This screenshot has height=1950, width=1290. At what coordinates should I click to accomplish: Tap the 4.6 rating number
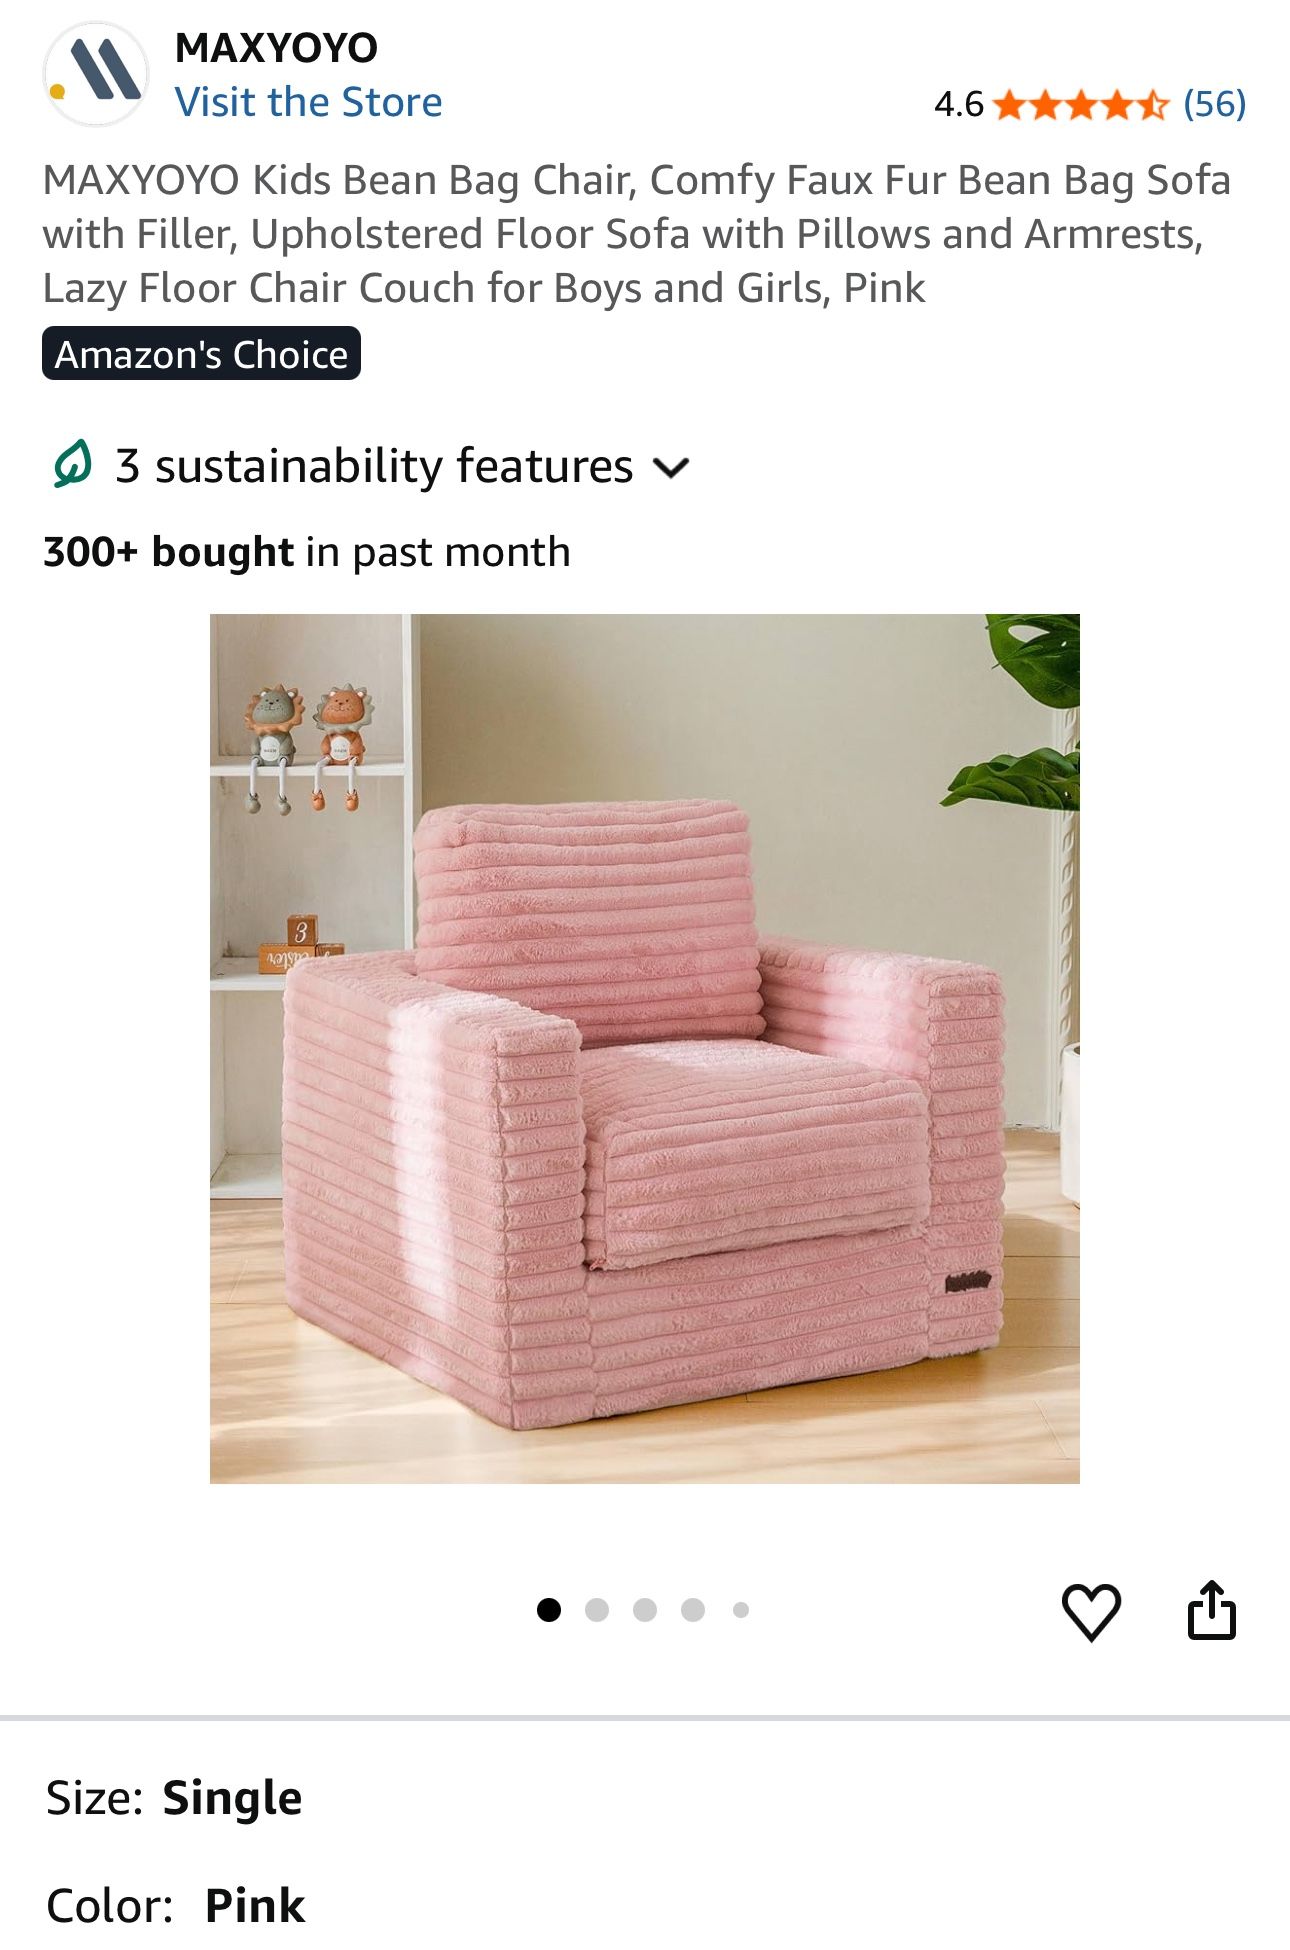click(958, 104)
